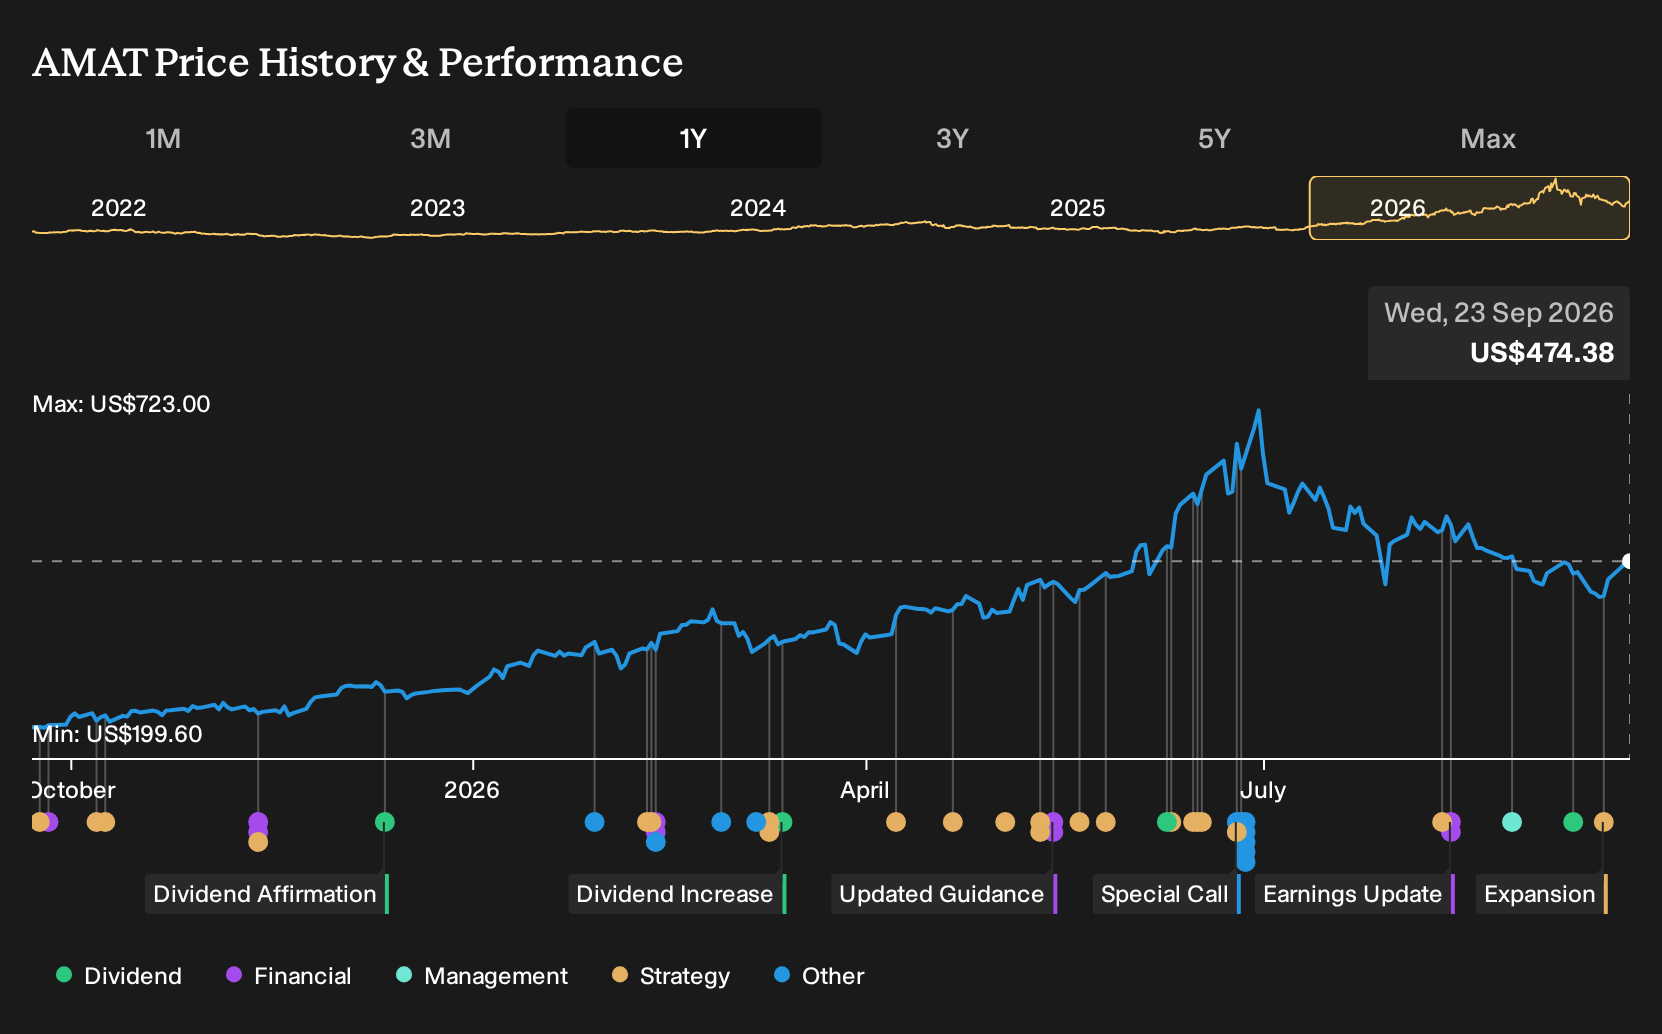Click the April axis label
Viewport: 1662px width, 1034px height.
[865, 790]
